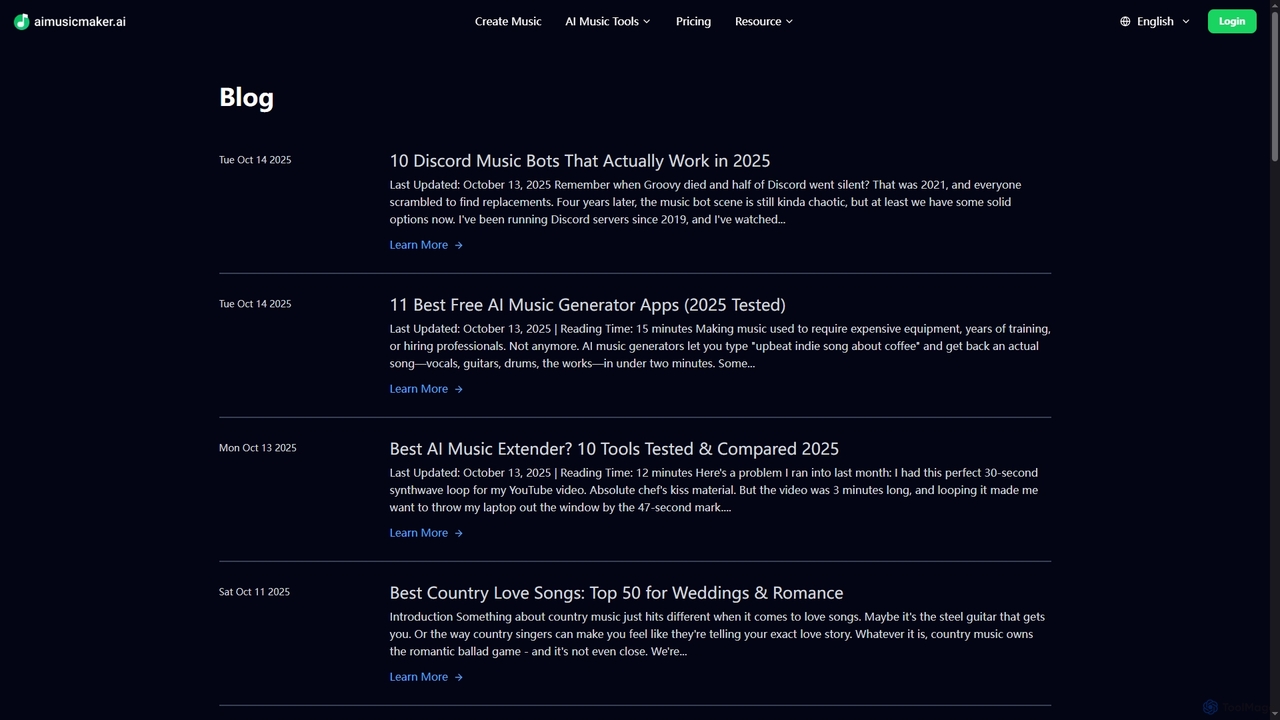Open the Create Music menu item
This screenshot has height=720, width=1280.
point(508,21)
